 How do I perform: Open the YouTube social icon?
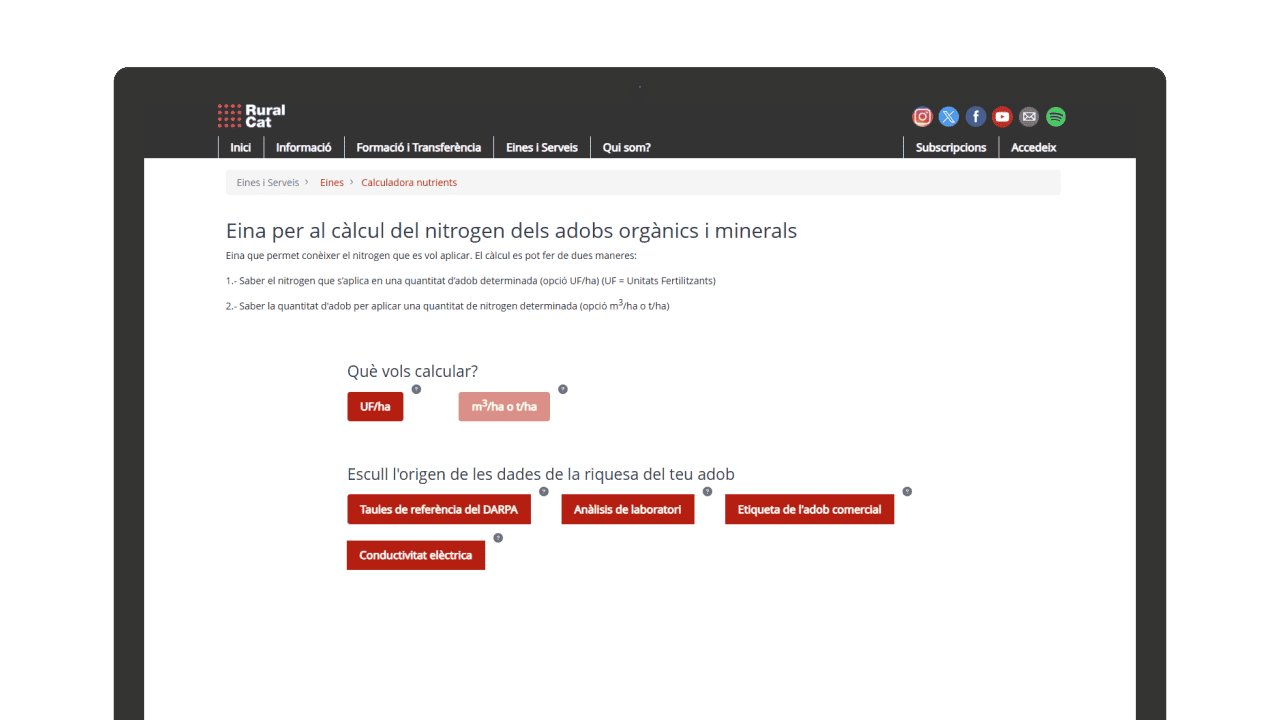pos(1002,117)
